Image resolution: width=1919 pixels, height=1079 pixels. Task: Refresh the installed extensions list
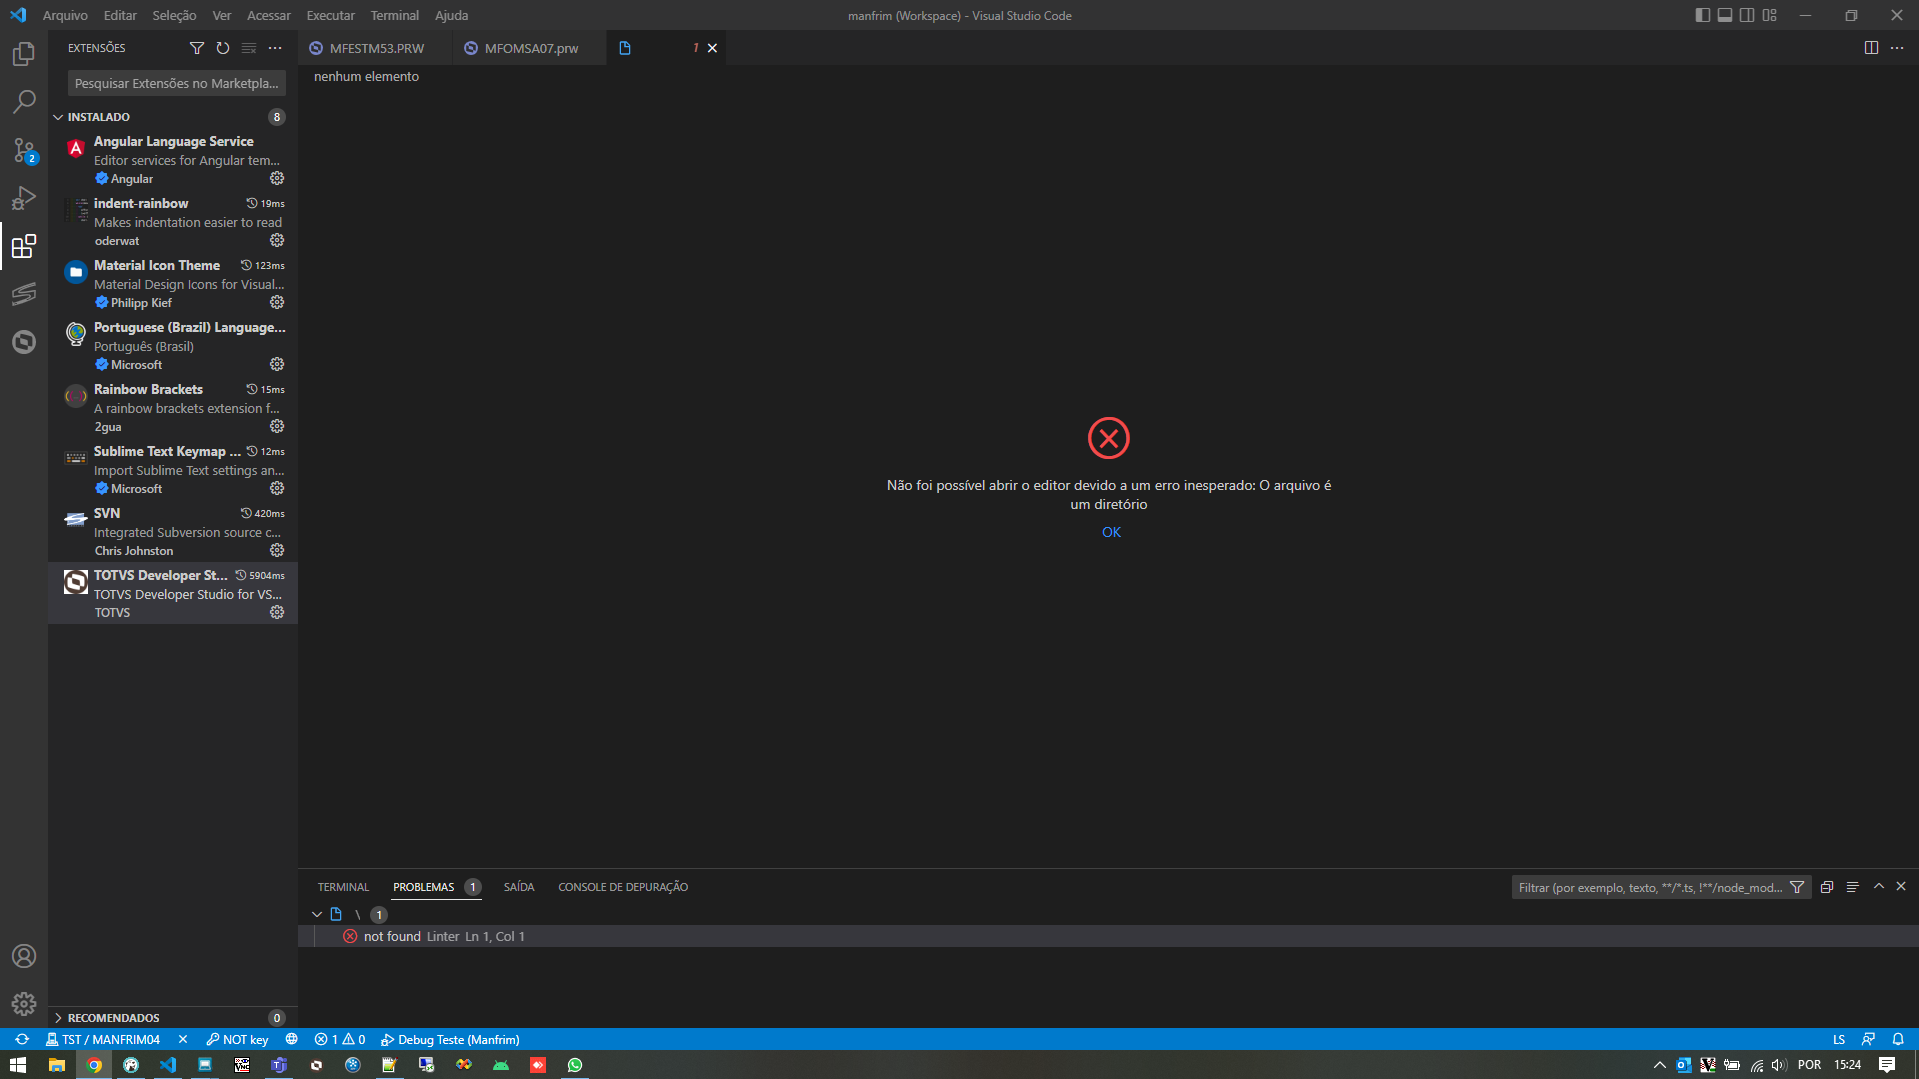(222, 47)
